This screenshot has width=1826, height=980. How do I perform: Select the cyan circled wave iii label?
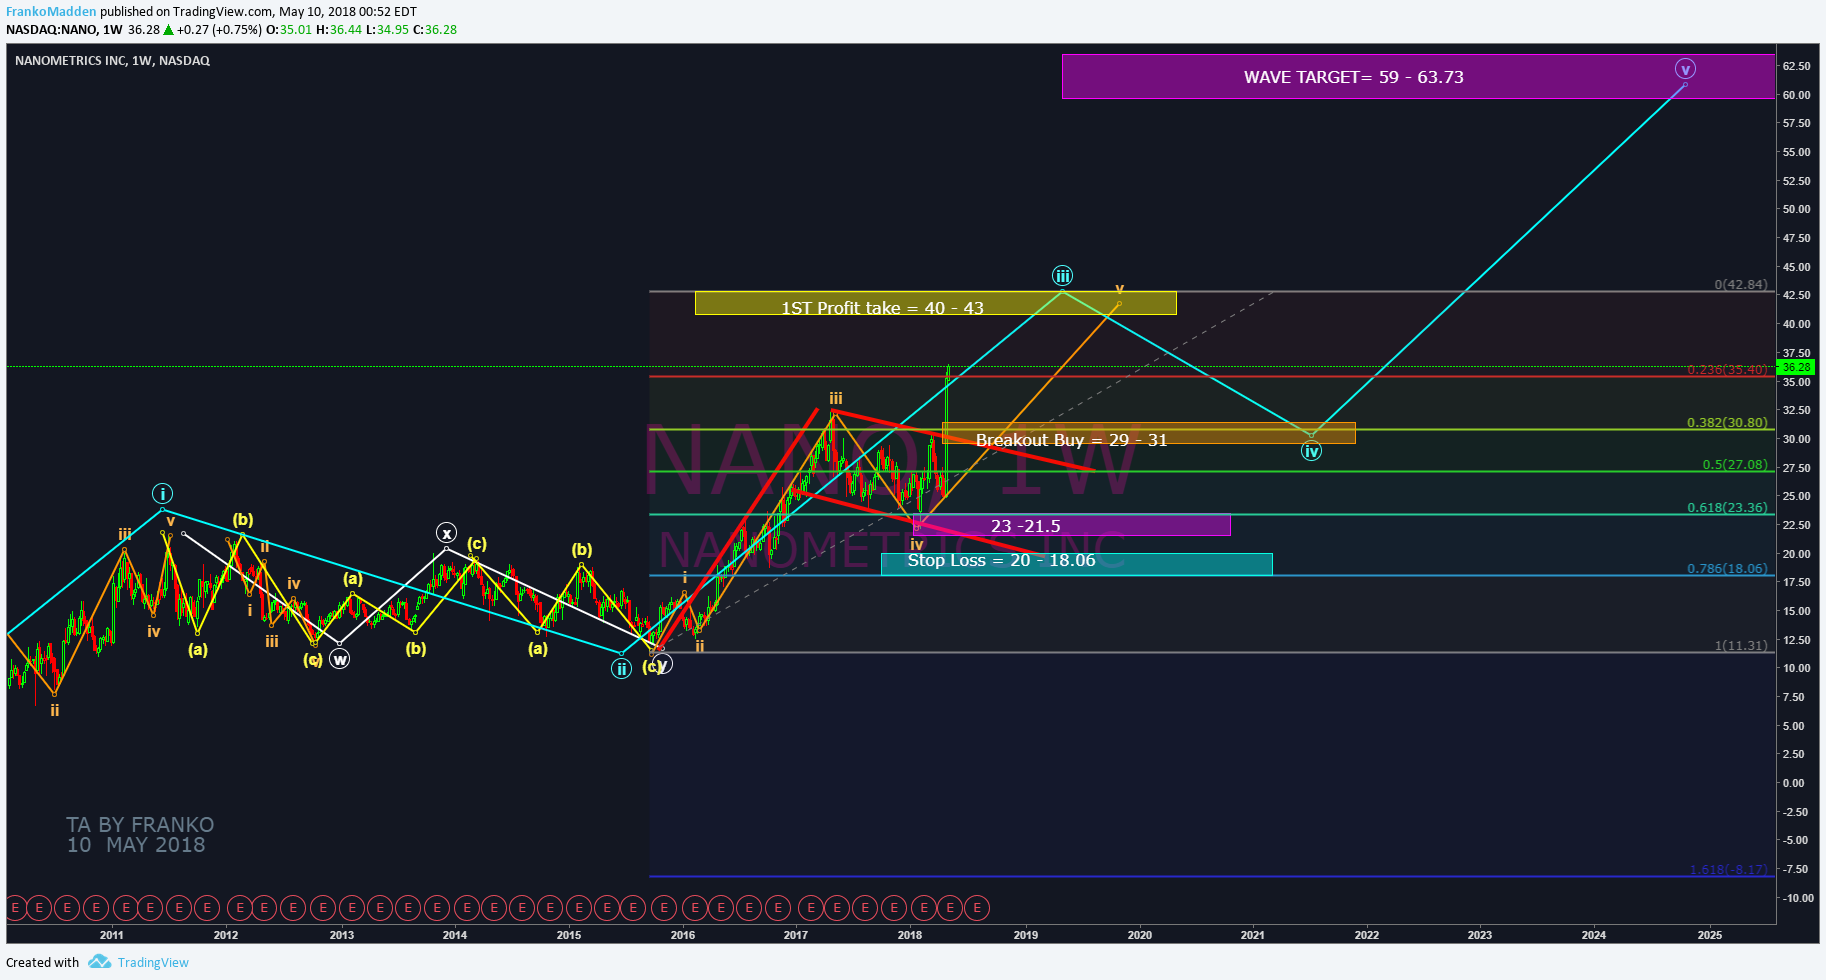(1062, 276)
